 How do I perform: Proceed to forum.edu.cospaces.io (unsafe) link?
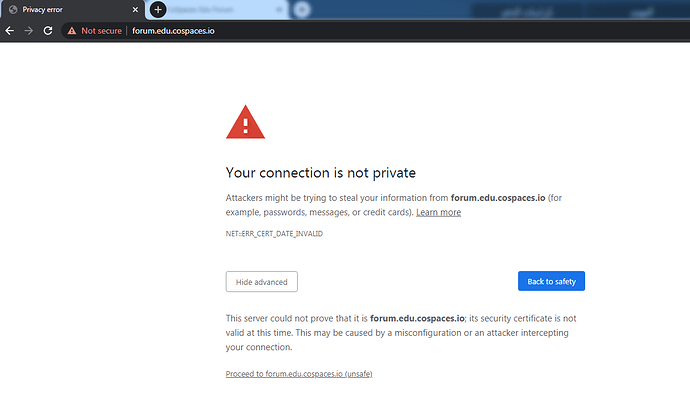coord(299,374)
